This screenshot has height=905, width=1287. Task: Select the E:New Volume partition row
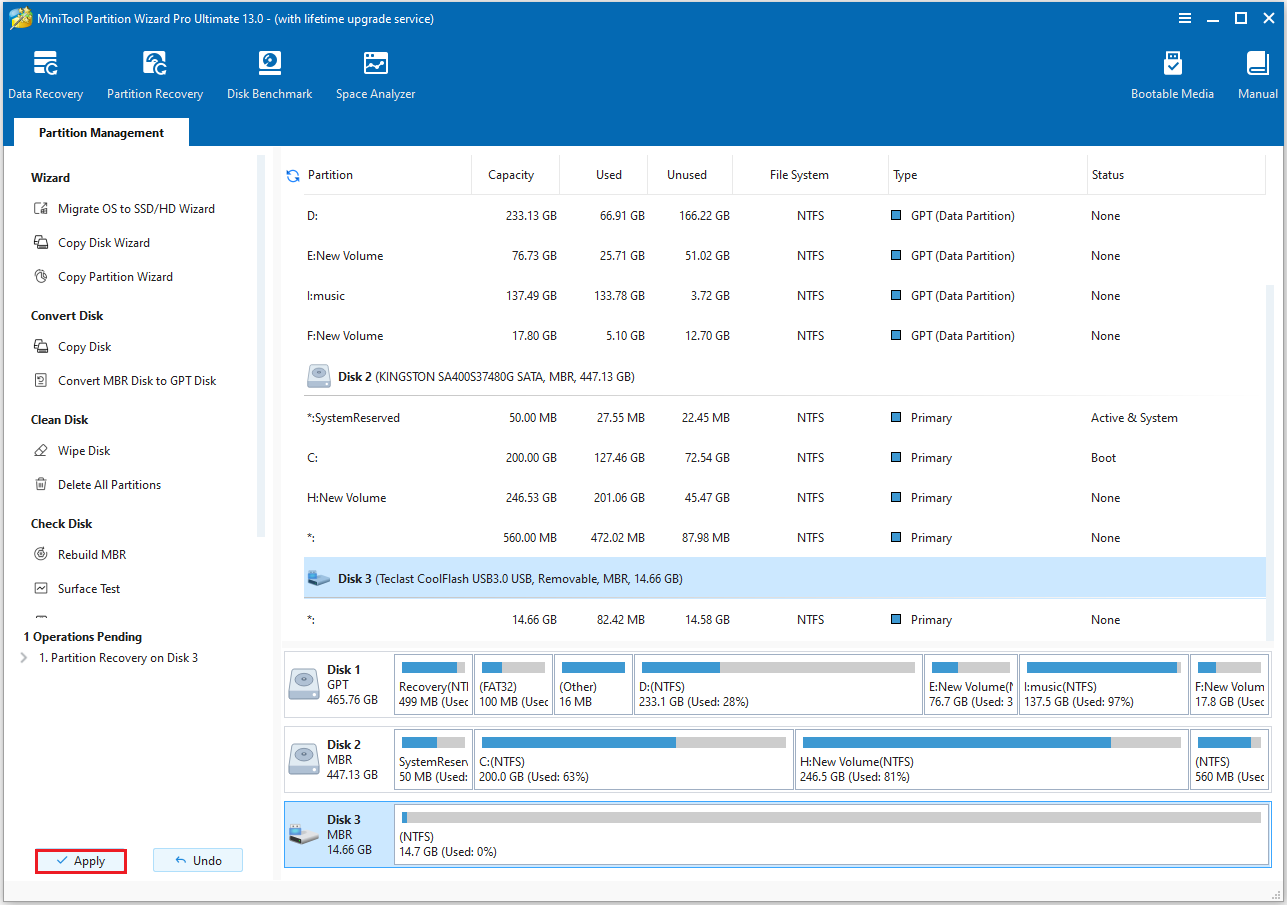point(785,256)
